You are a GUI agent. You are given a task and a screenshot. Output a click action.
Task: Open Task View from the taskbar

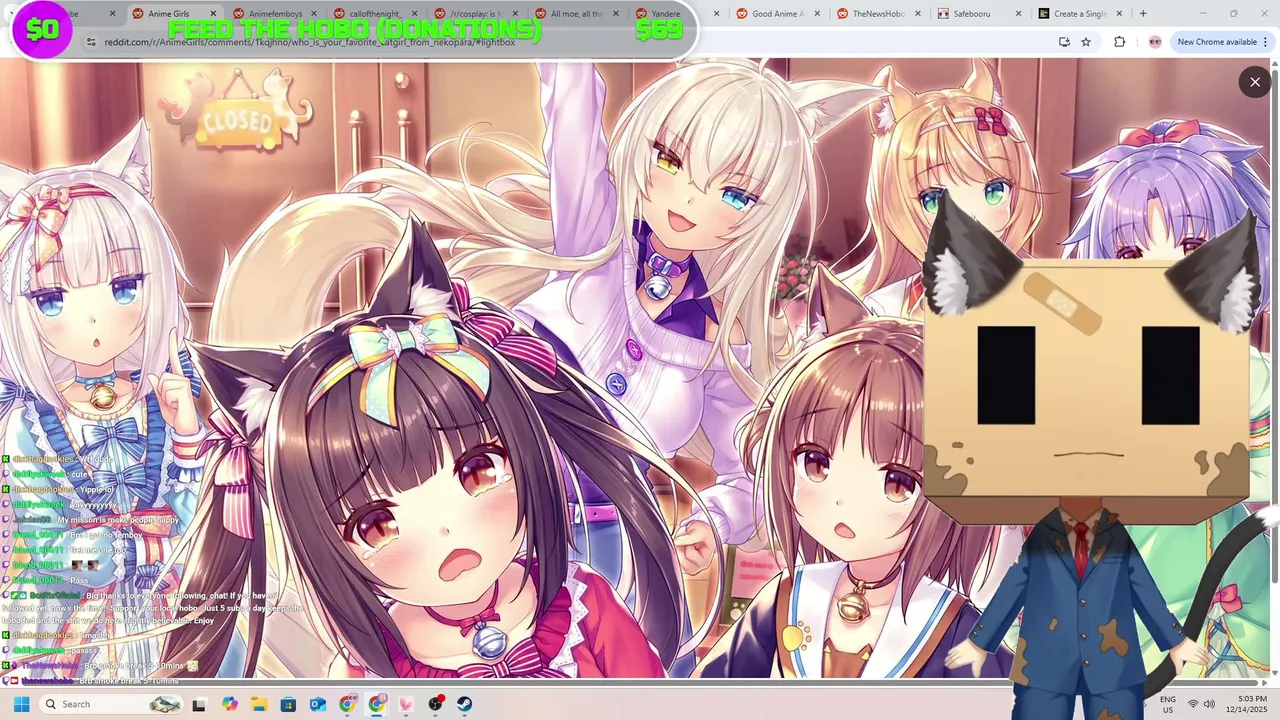(x=199, y=704)
